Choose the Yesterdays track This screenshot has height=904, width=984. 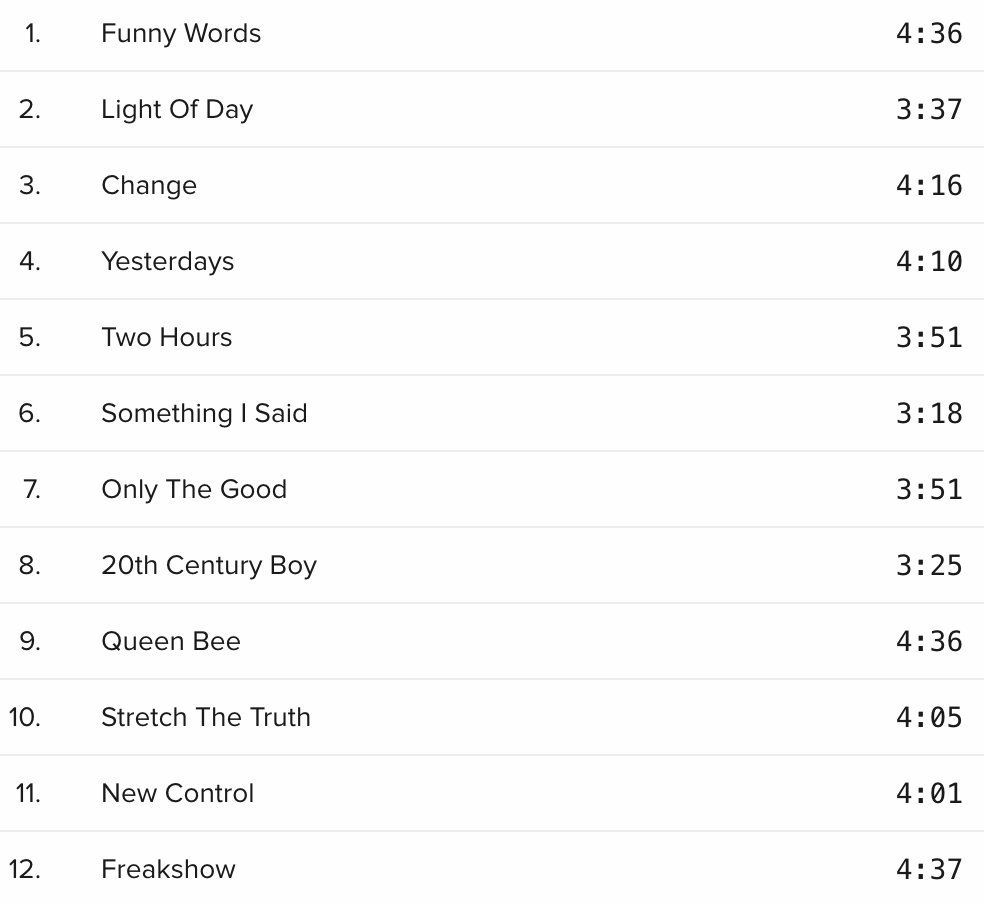(168, 262)
